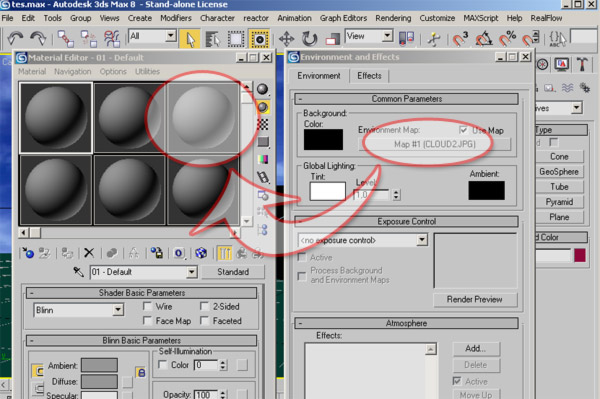Screen dimensions: 600x399
Task: Click the Map #1 (CLOUD2.JPG) environment map button
Action: 434,144
